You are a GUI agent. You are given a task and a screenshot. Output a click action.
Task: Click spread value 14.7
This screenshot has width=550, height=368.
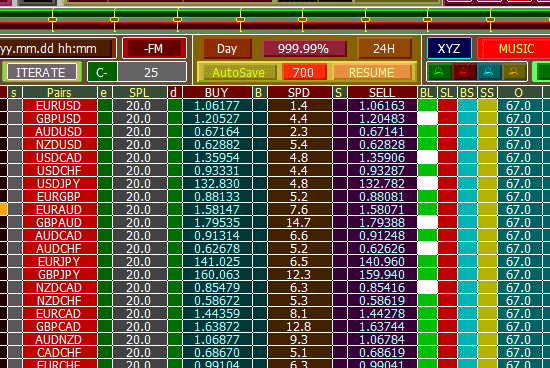pyautogui.click(x=299, y=222)
